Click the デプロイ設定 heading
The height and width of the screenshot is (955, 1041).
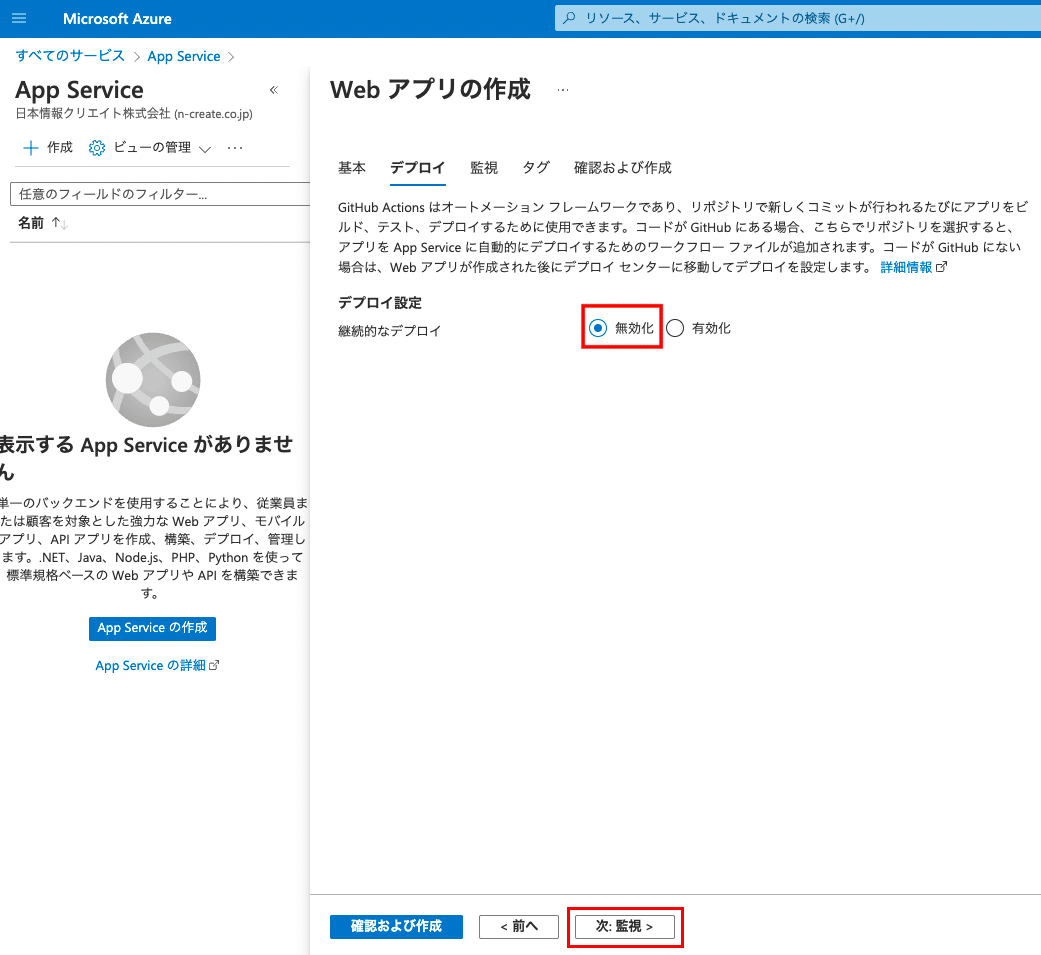(x=380, y=303)
